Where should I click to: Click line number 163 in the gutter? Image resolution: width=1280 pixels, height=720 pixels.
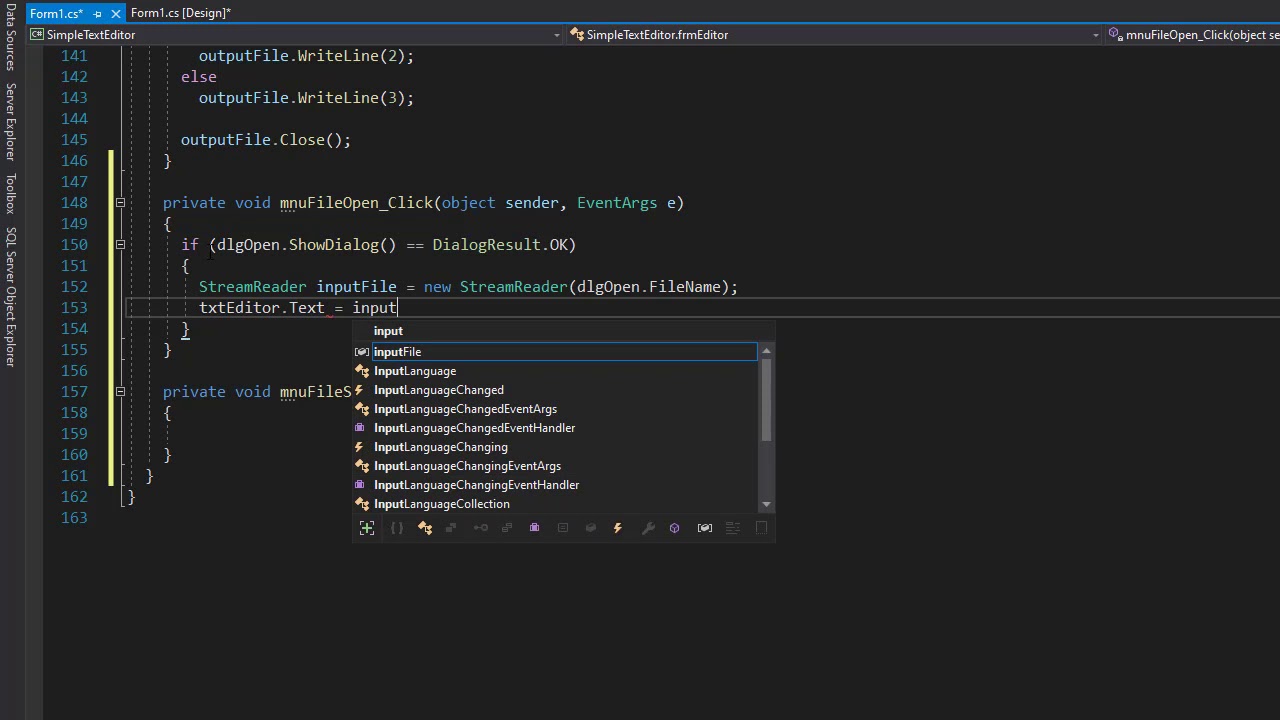point(74,518)
